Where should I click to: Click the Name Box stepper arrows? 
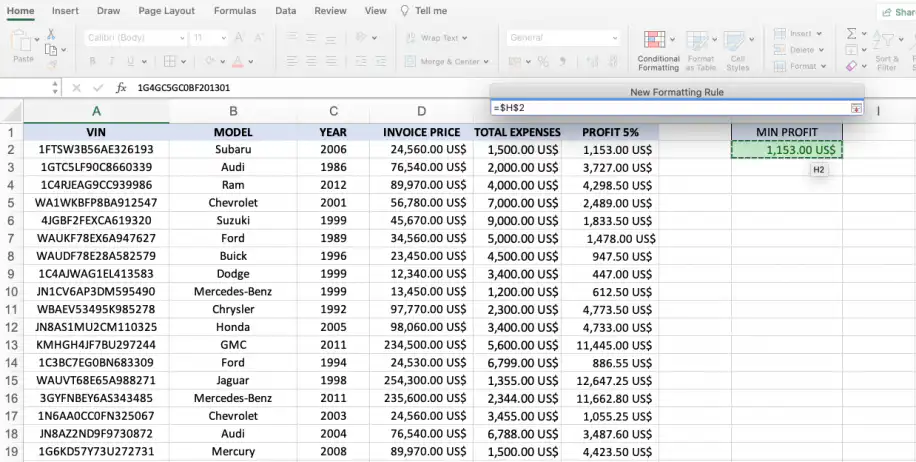click(55, 88)
